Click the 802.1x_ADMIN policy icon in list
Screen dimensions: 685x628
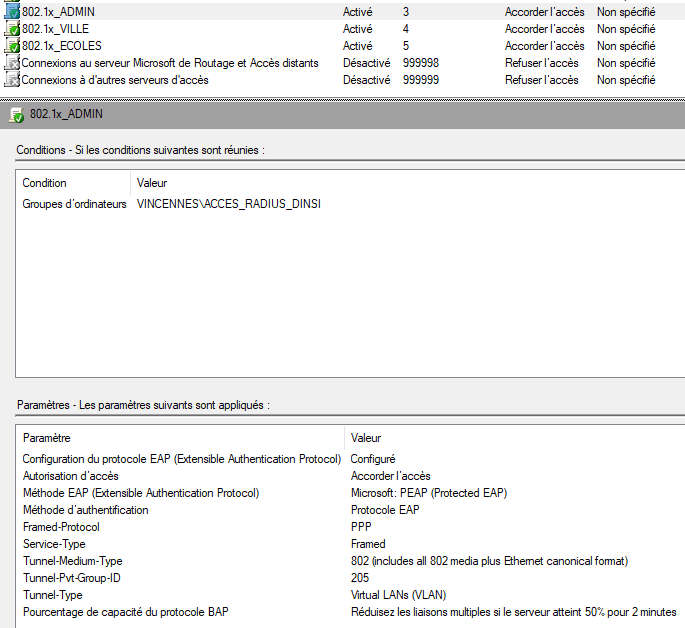12,11
